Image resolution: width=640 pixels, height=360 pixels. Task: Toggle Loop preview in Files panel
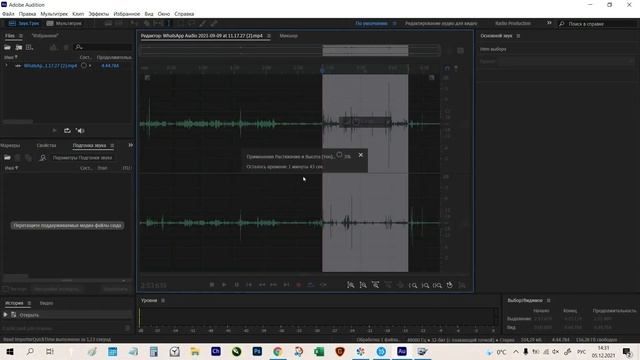pyautogui.click(x=67, y=131)
